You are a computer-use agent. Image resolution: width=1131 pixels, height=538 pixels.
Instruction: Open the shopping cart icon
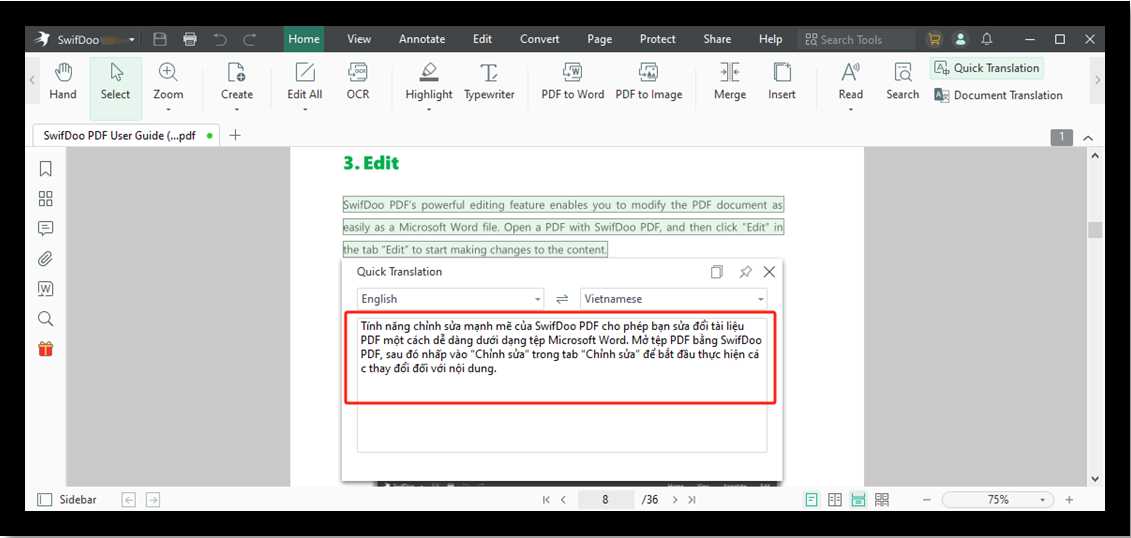click(x=934, y=39)
